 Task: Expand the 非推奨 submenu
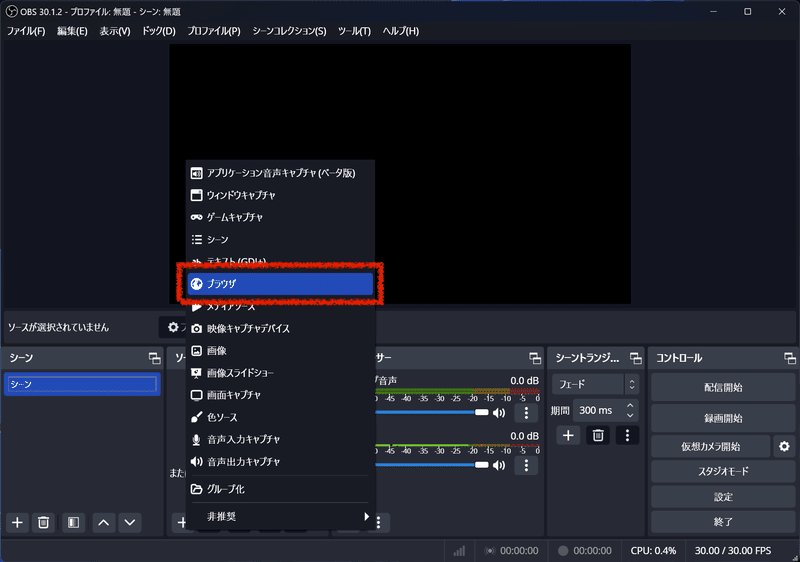coord(280,517)
